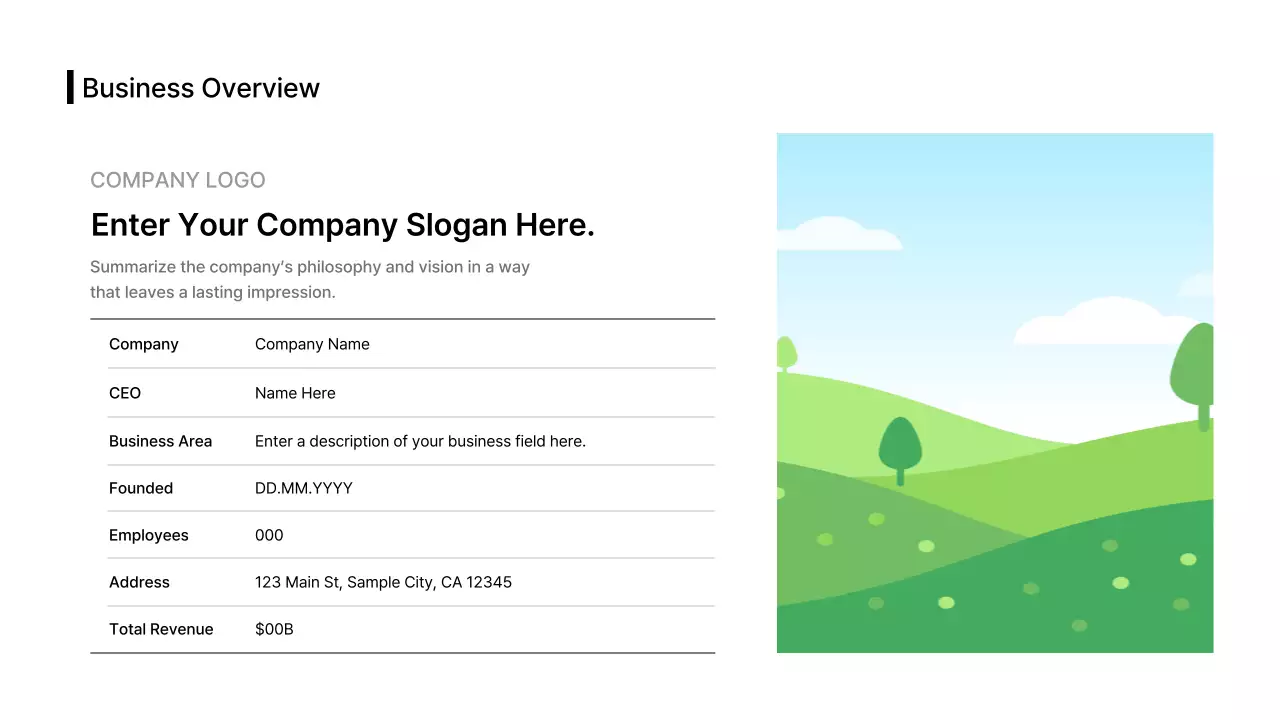
Task: Click the Business Overview slide title
Action: coord(200,88)
